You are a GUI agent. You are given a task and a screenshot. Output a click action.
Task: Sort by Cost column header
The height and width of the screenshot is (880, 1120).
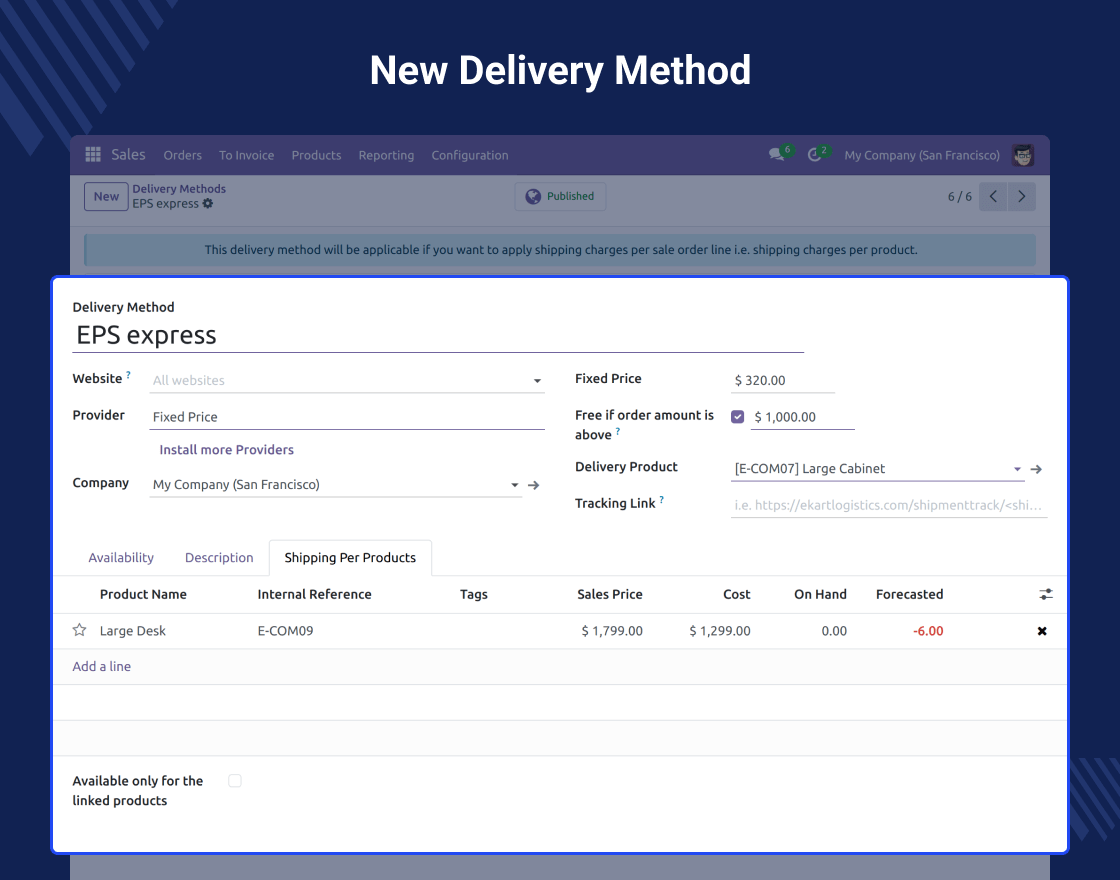click(736, 594)
